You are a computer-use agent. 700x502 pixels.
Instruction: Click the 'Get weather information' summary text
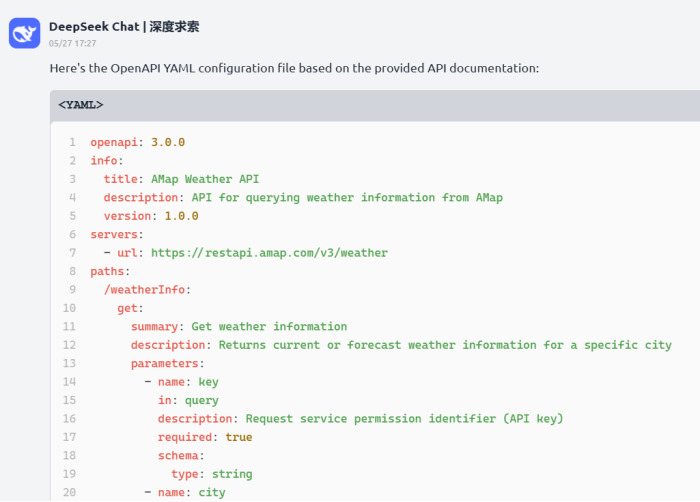(x=269, y=327)
